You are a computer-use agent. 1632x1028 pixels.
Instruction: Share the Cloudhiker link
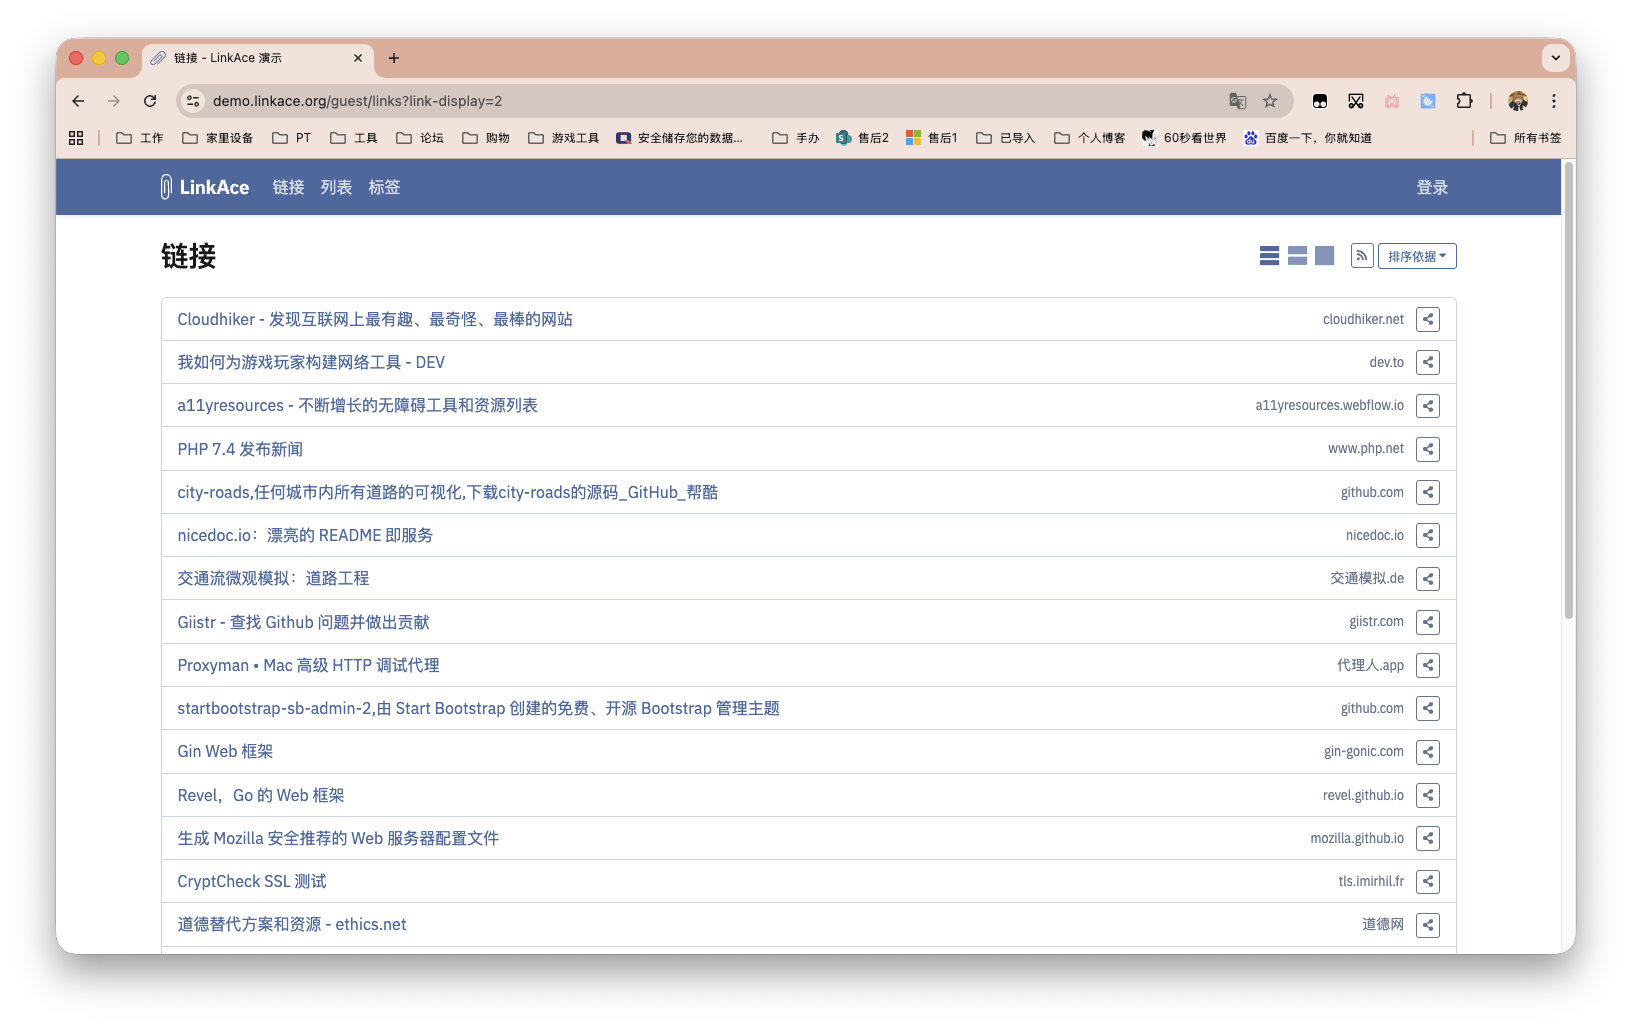(1427, 319)
